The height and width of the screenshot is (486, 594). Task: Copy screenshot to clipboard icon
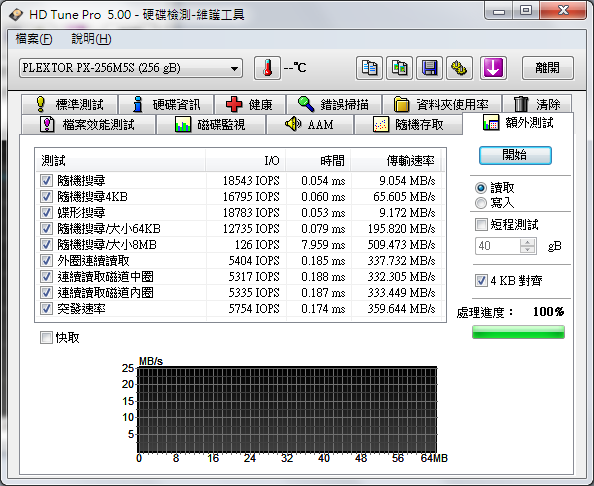tap(399, 68)
